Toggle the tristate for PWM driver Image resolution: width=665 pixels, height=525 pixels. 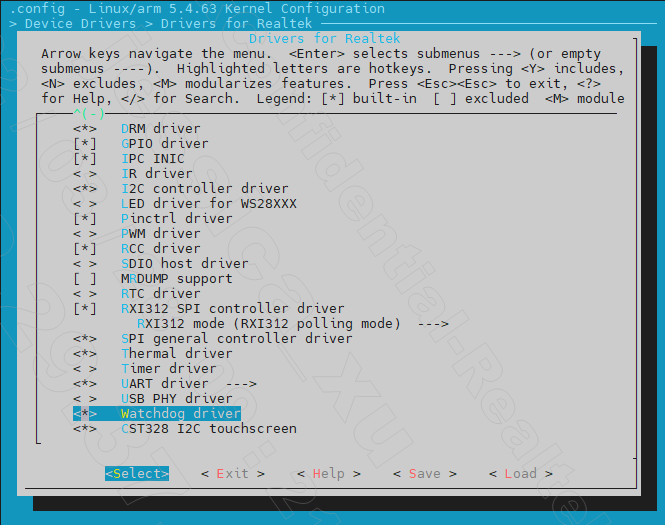[x=85, y=234]
